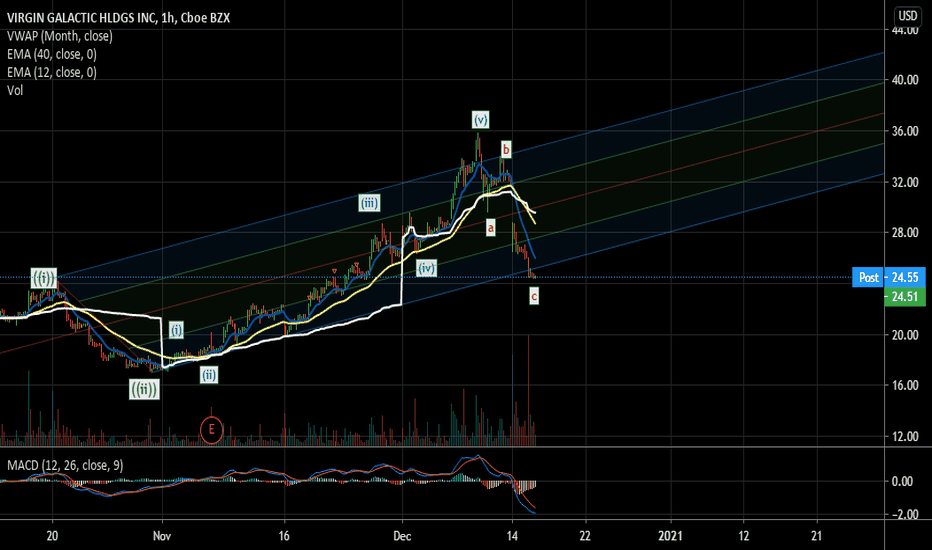The height and width of the screenshot is (550, 932).
Task: Click the Vol indicator label
Action: tap(15, 90)
